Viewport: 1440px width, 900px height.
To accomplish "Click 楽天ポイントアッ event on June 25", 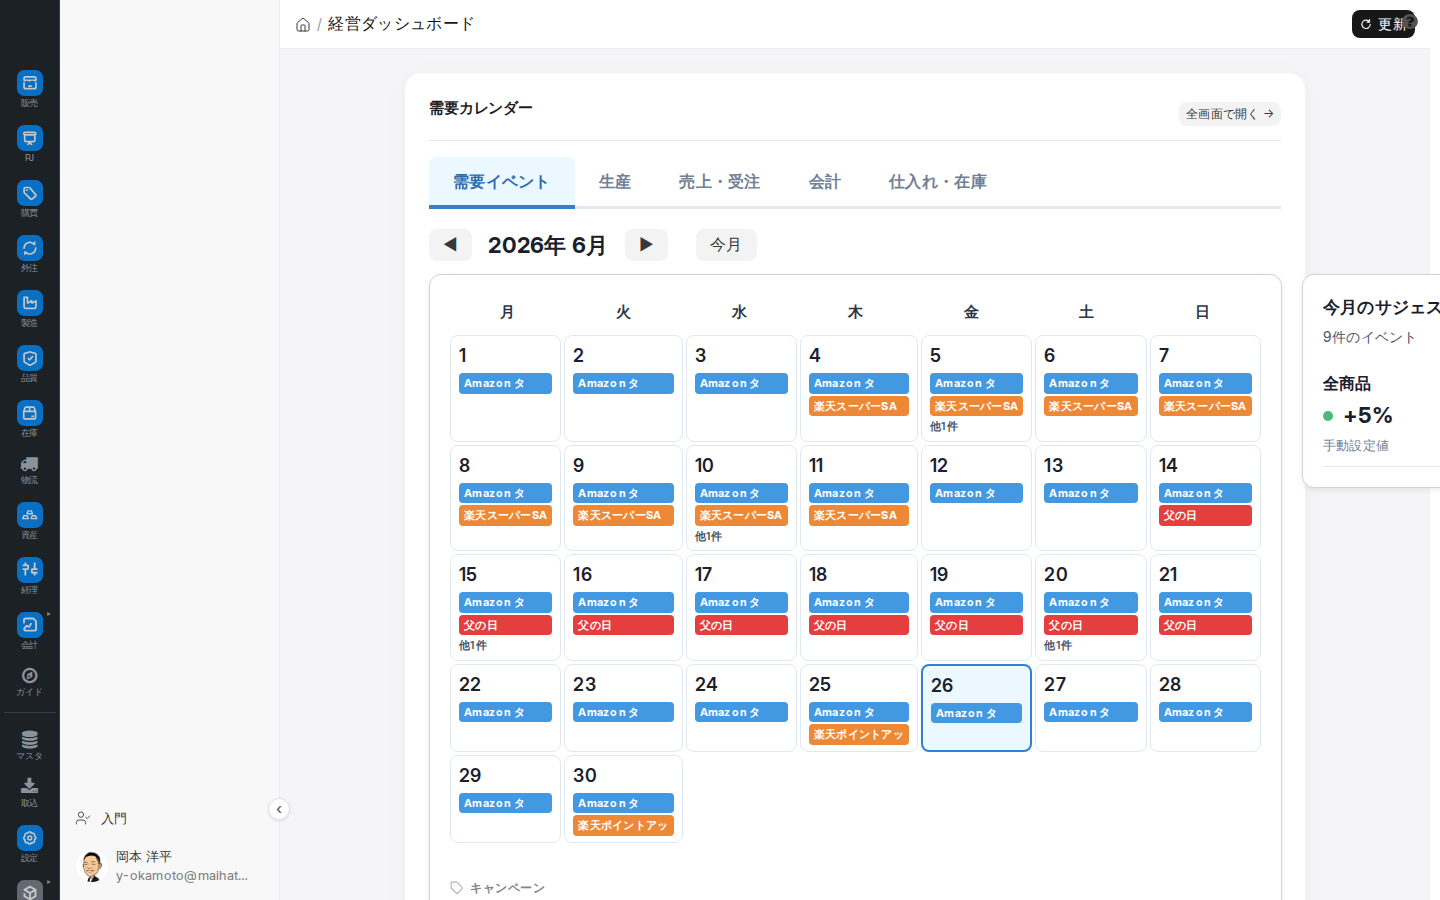I will click(859, 735).
